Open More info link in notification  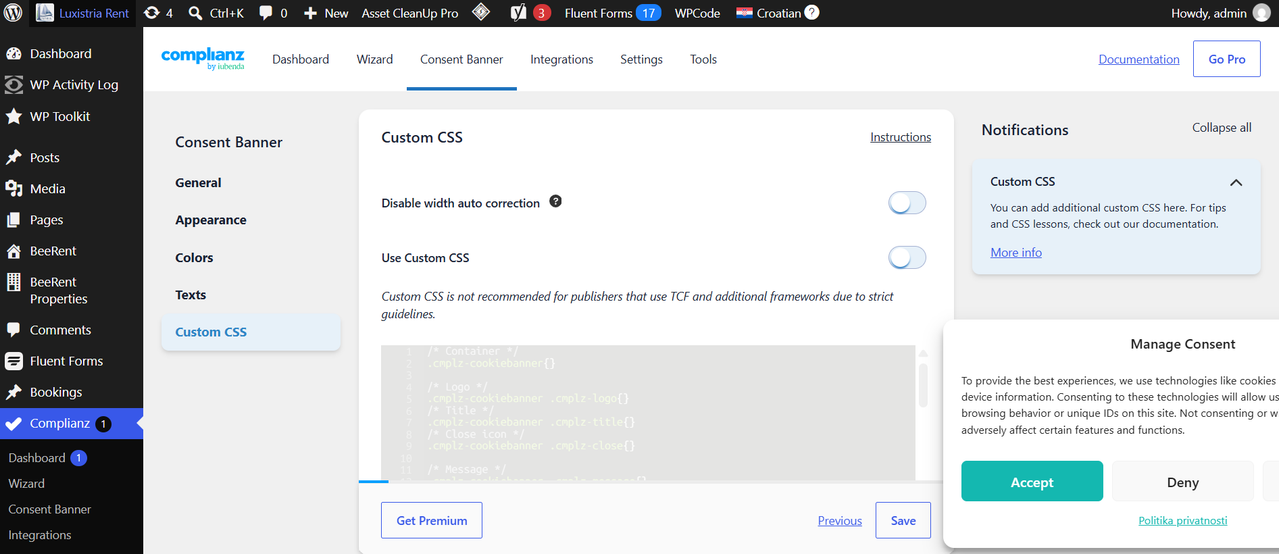[x=1016, y=252]
